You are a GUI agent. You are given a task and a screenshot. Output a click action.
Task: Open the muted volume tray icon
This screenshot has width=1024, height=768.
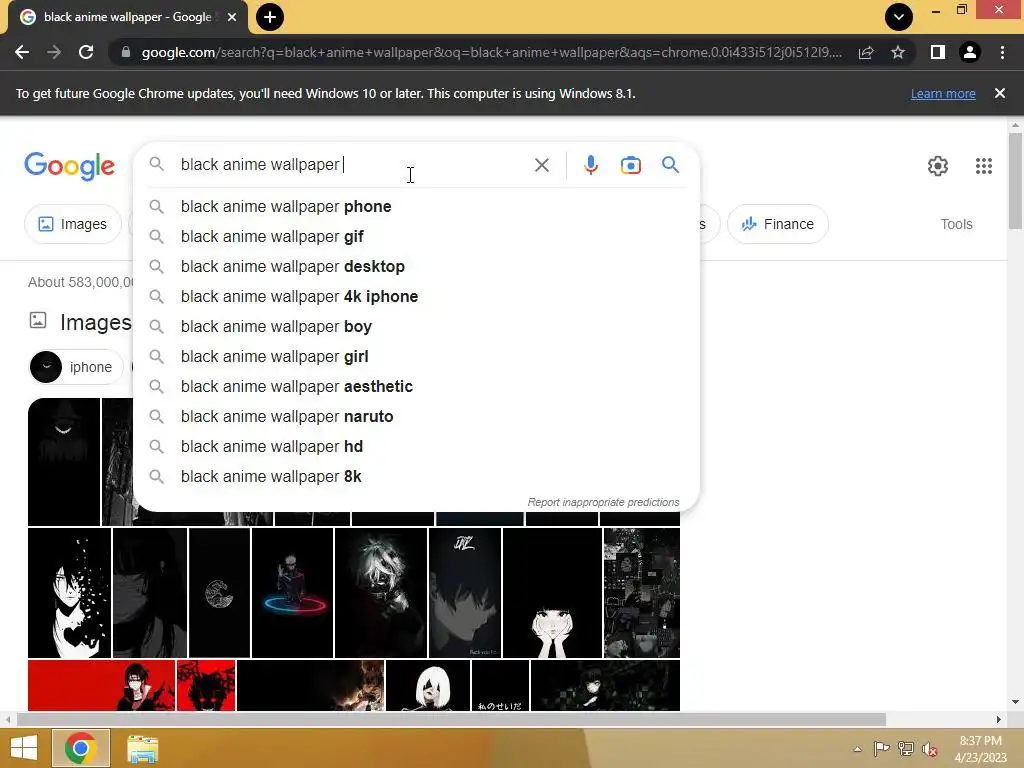930,749
